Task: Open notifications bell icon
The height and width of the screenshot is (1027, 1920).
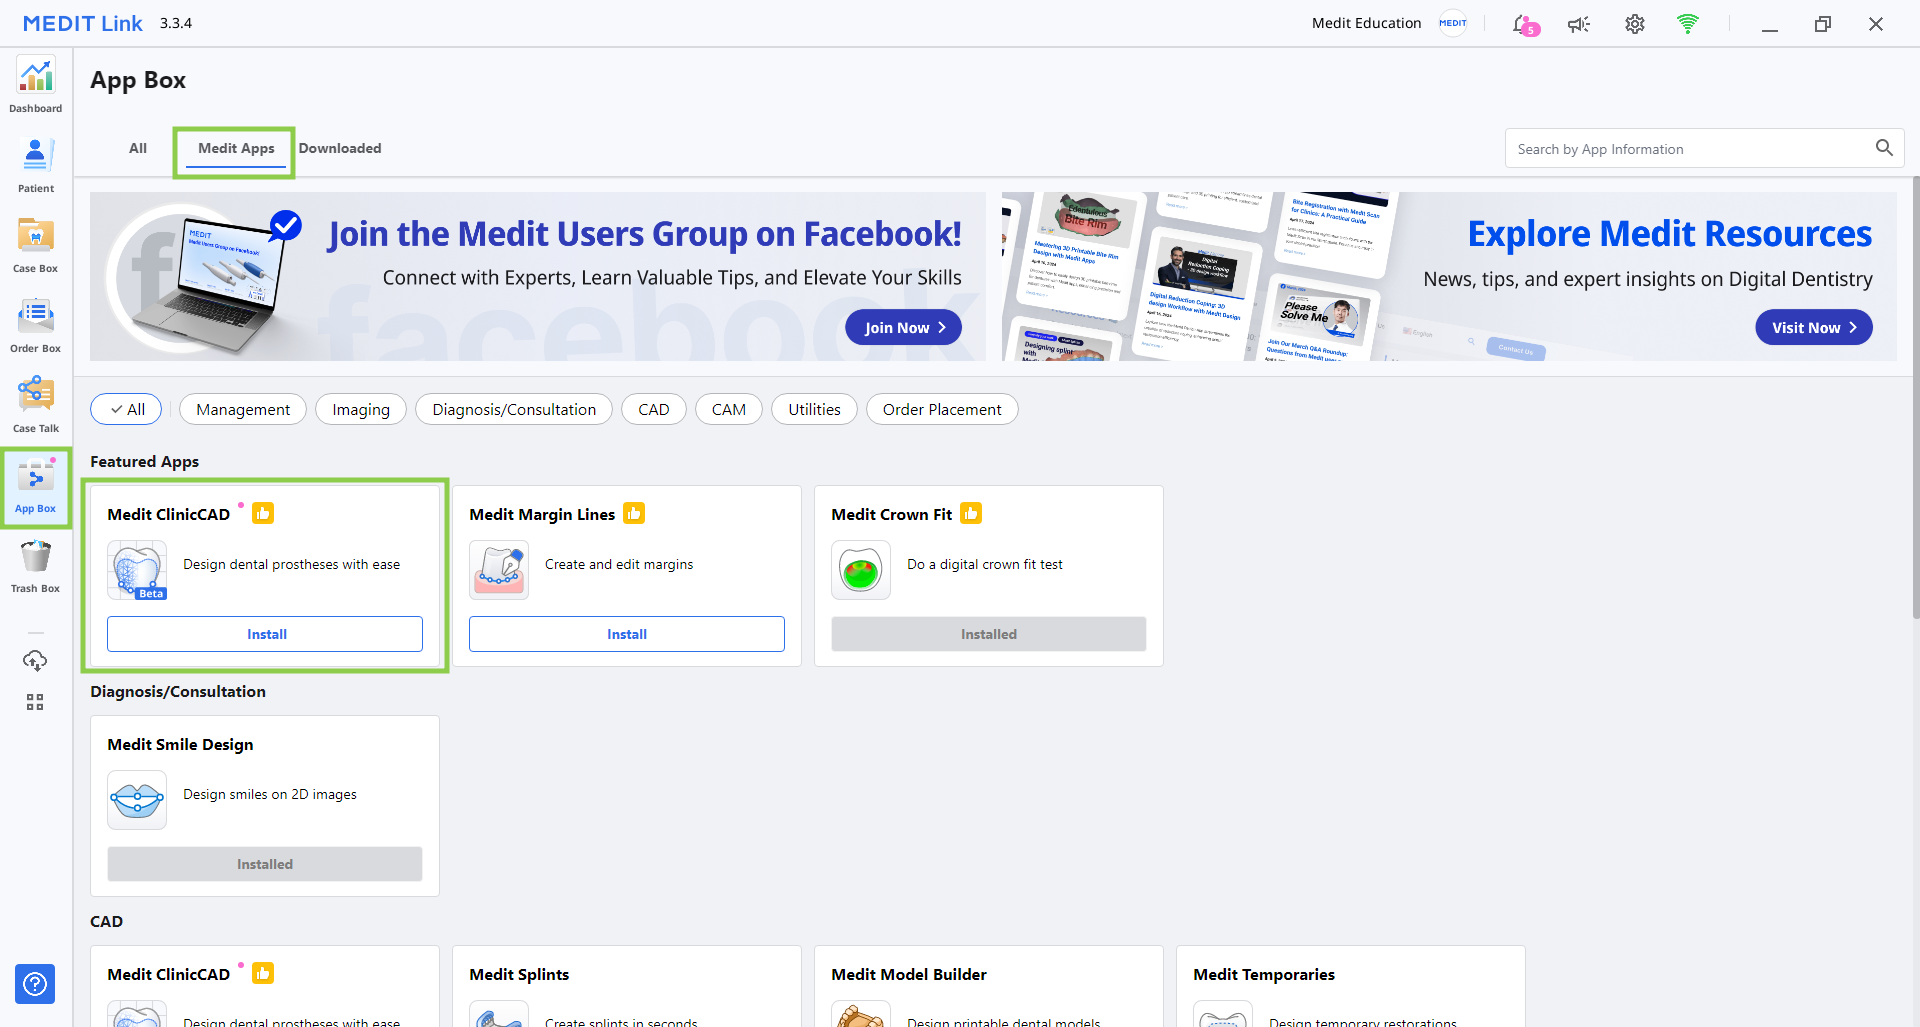Action: pyautogui.click(x=1524, y=24)
